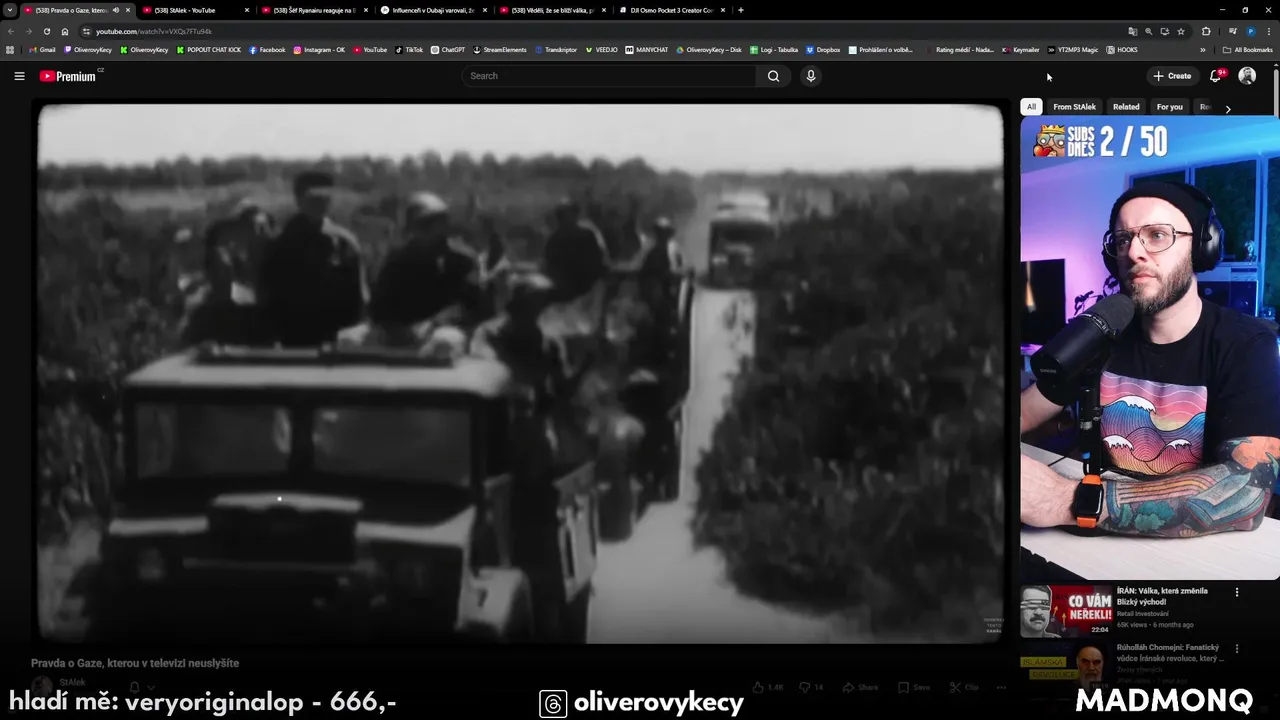The height and width of the screenshot is (720, 1280).
Task: Close the Pravda o Gaze tab
Action: pos(128,10)
